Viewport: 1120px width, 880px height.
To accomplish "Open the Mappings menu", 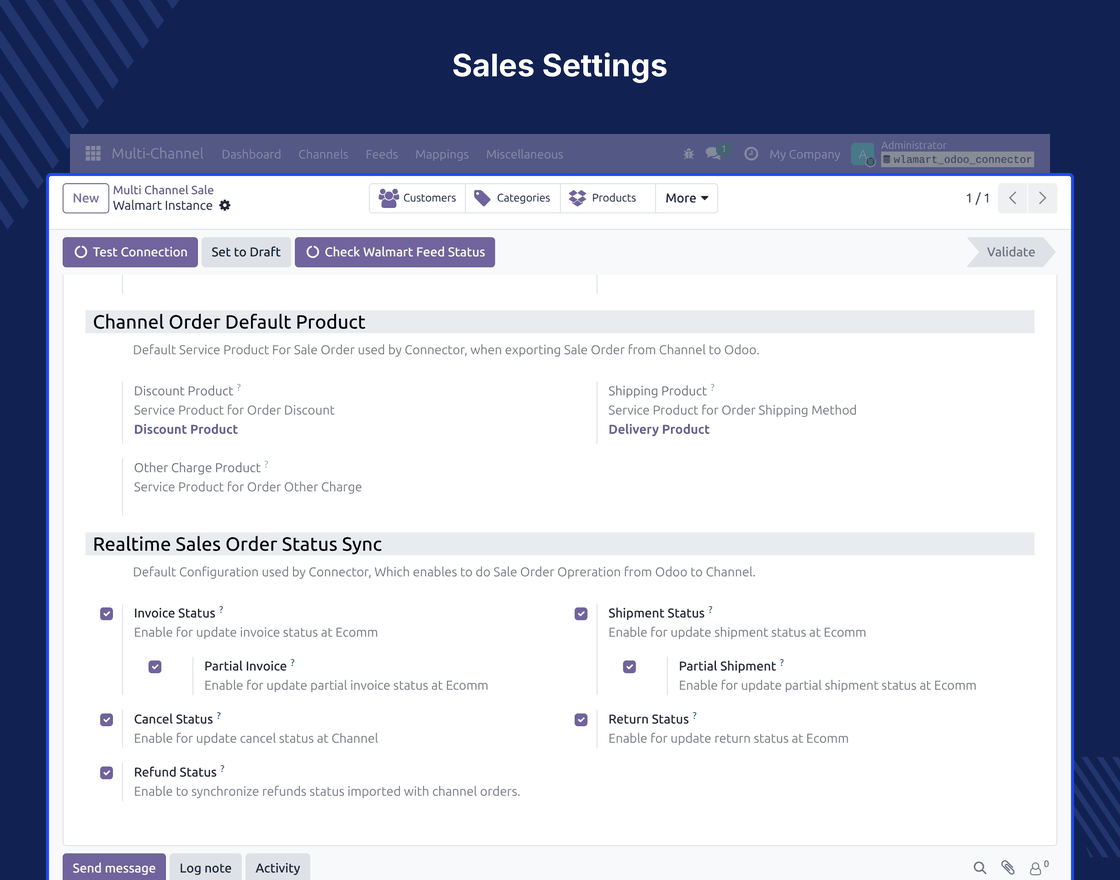I will 441,154.
